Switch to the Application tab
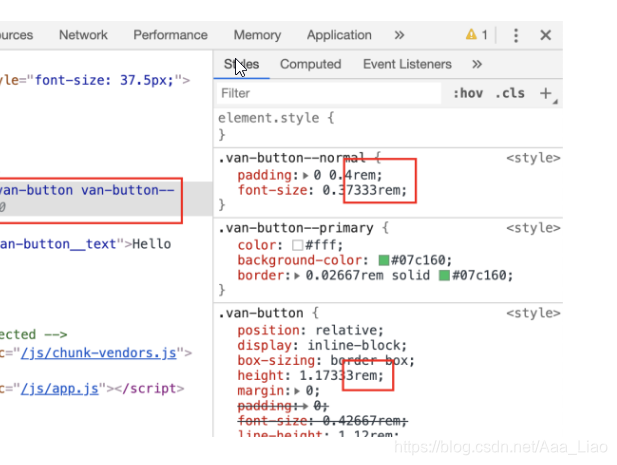The width and height of the screenshot is (617, 465). click(x=339, y=35)
